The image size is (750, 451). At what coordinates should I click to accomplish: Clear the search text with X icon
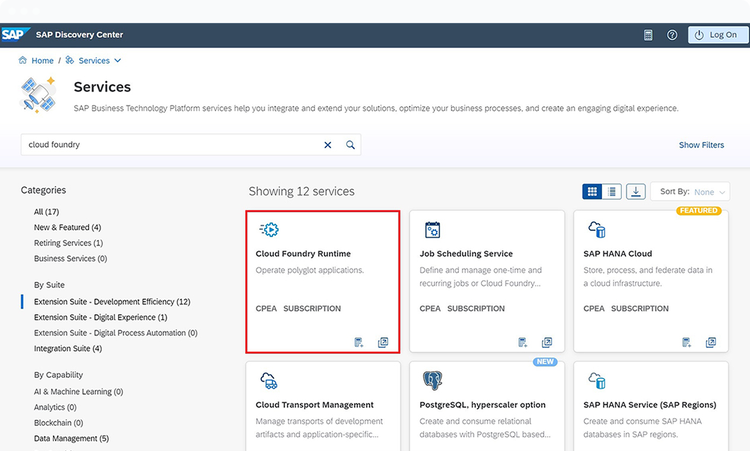(328, 145)
